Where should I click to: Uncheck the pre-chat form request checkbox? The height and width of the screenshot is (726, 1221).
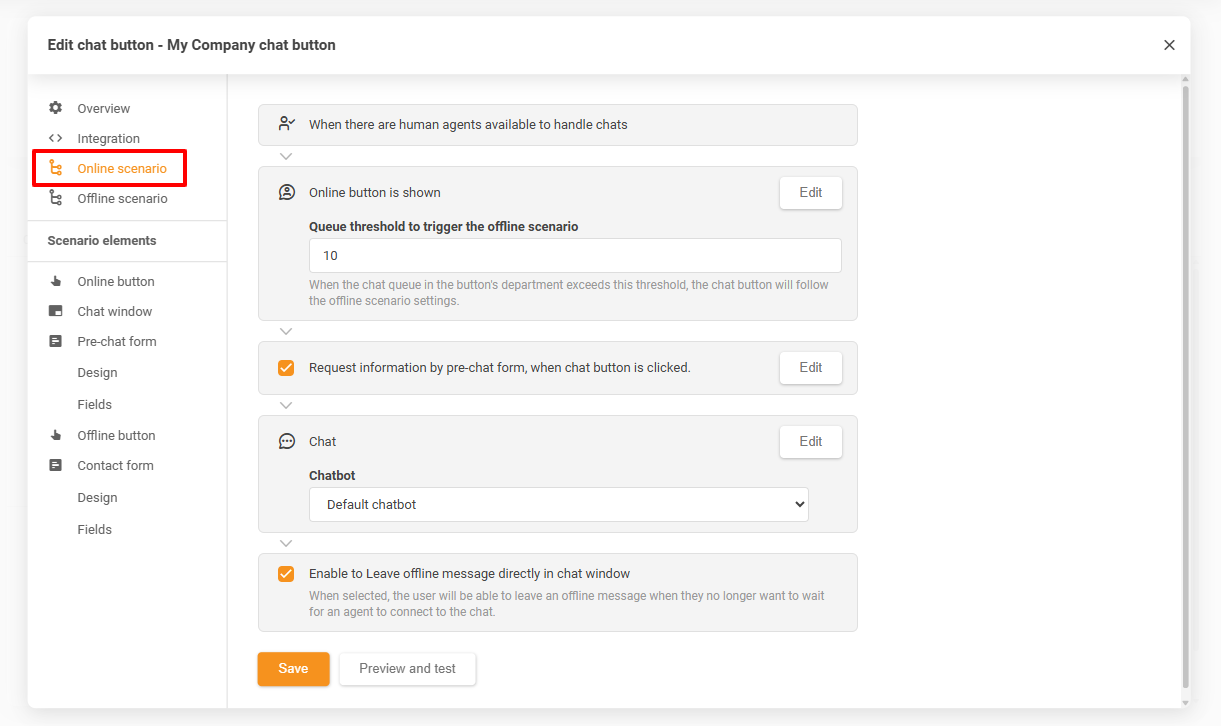pyautogui.click(x=286, y=367)
